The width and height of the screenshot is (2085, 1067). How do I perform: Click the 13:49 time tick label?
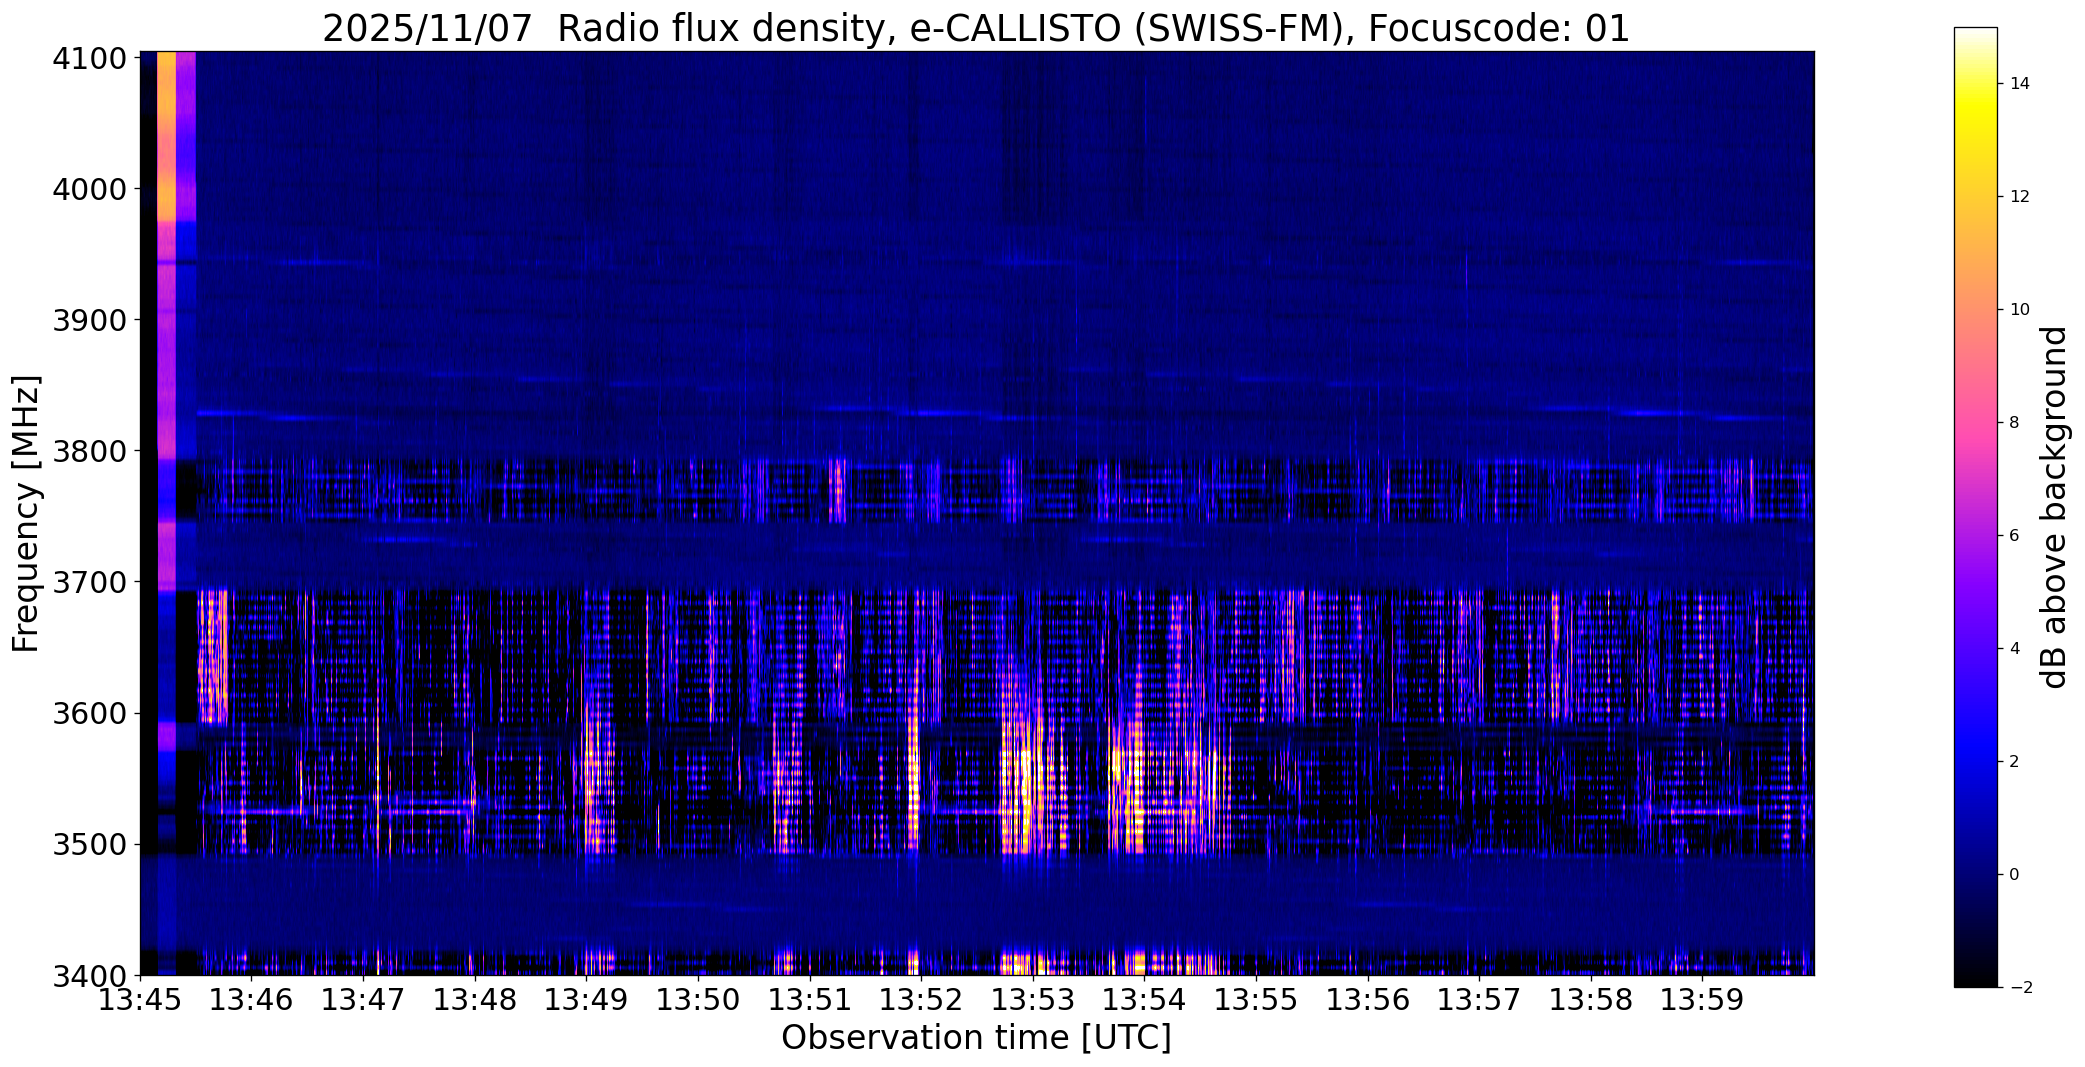586,1000
